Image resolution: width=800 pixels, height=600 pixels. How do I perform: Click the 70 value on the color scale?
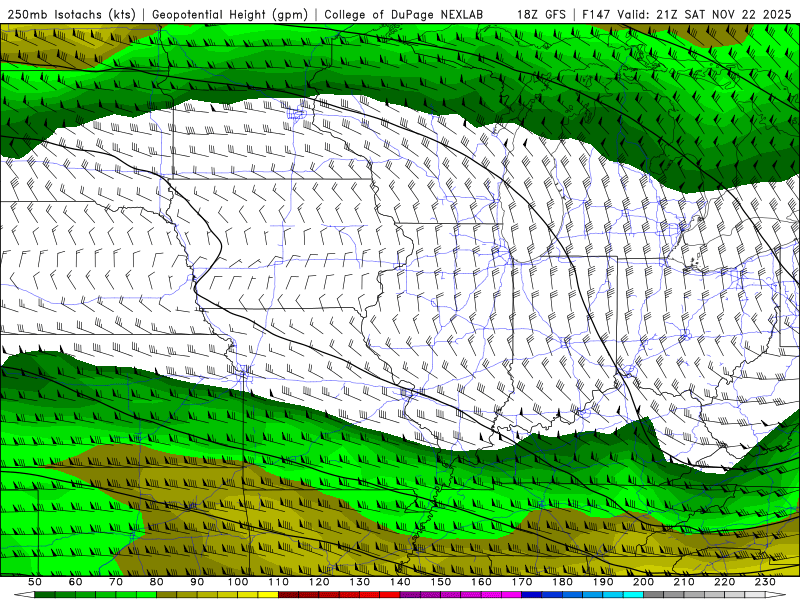tap(116, 582)
